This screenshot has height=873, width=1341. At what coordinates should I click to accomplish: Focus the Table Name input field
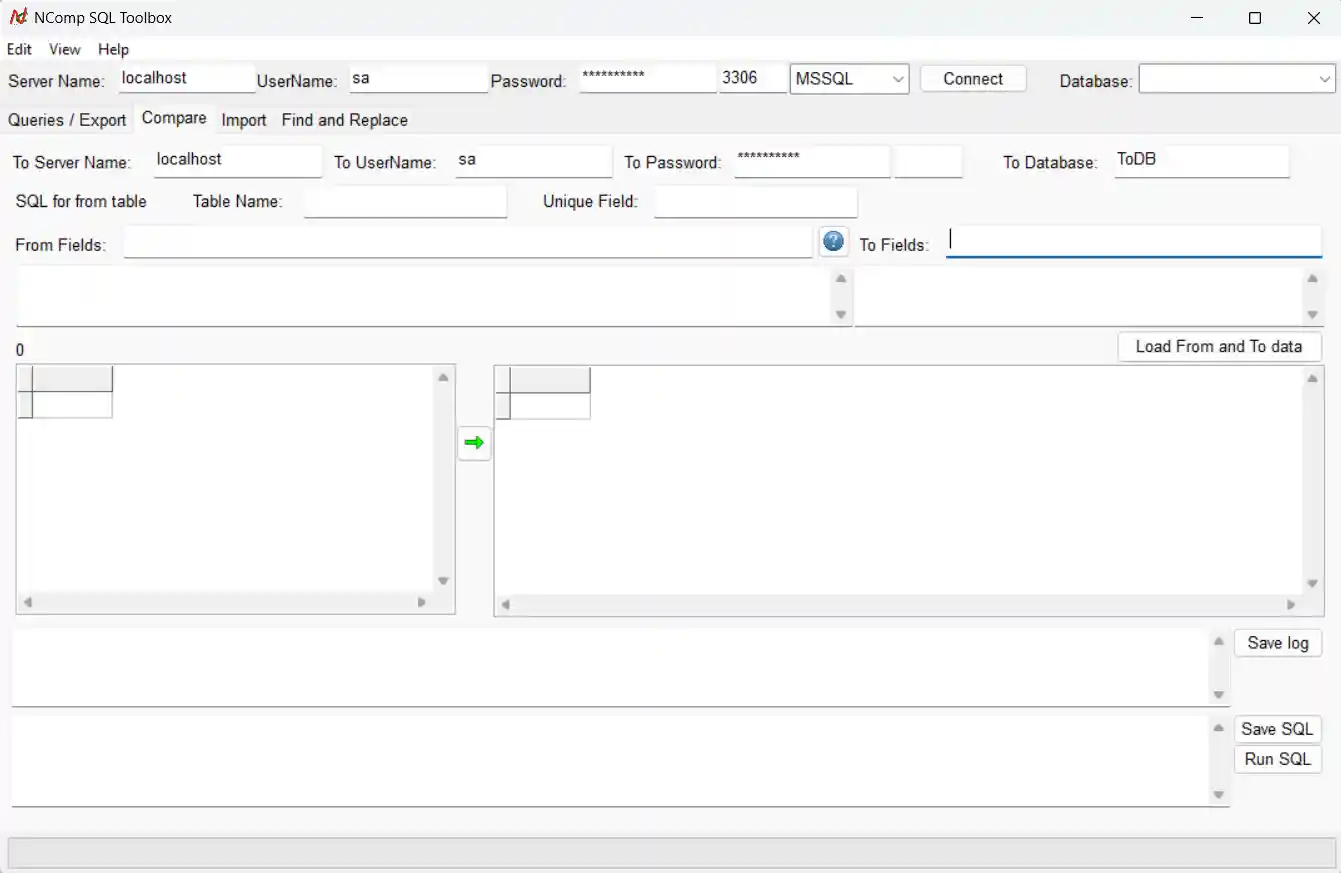[x=405, y=201]
